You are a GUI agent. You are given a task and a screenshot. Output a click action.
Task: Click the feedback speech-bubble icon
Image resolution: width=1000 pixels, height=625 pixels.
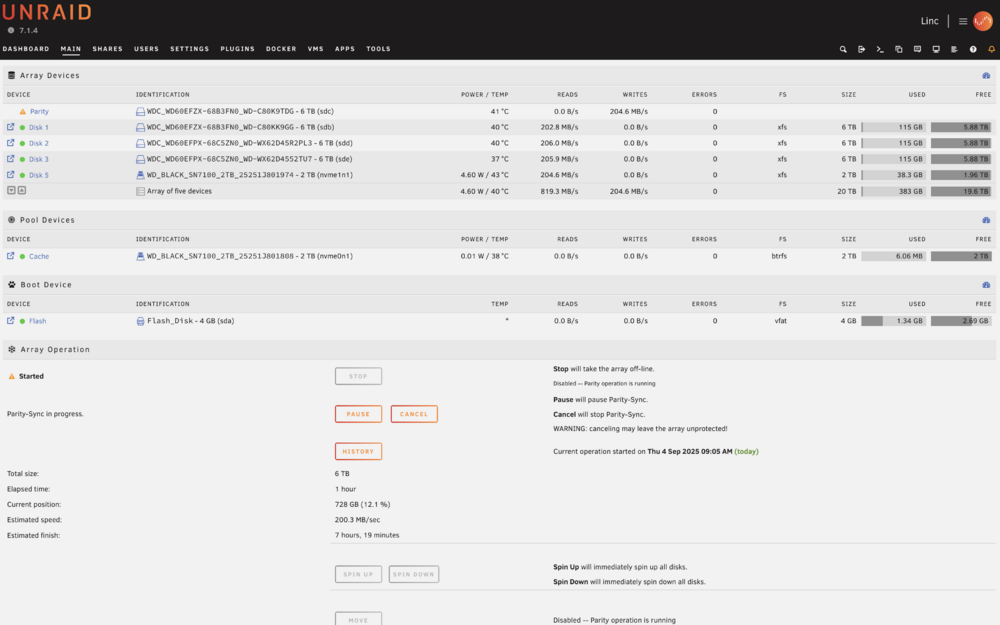pyautogui.click(x=917, y=49)
